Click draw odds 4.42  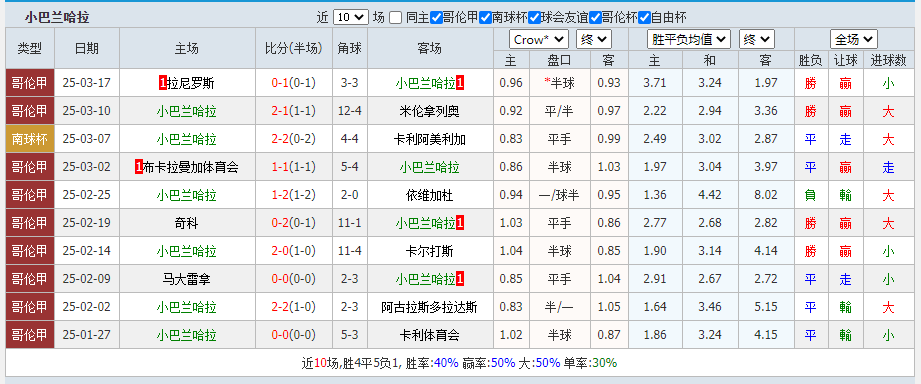pos(710,195)
